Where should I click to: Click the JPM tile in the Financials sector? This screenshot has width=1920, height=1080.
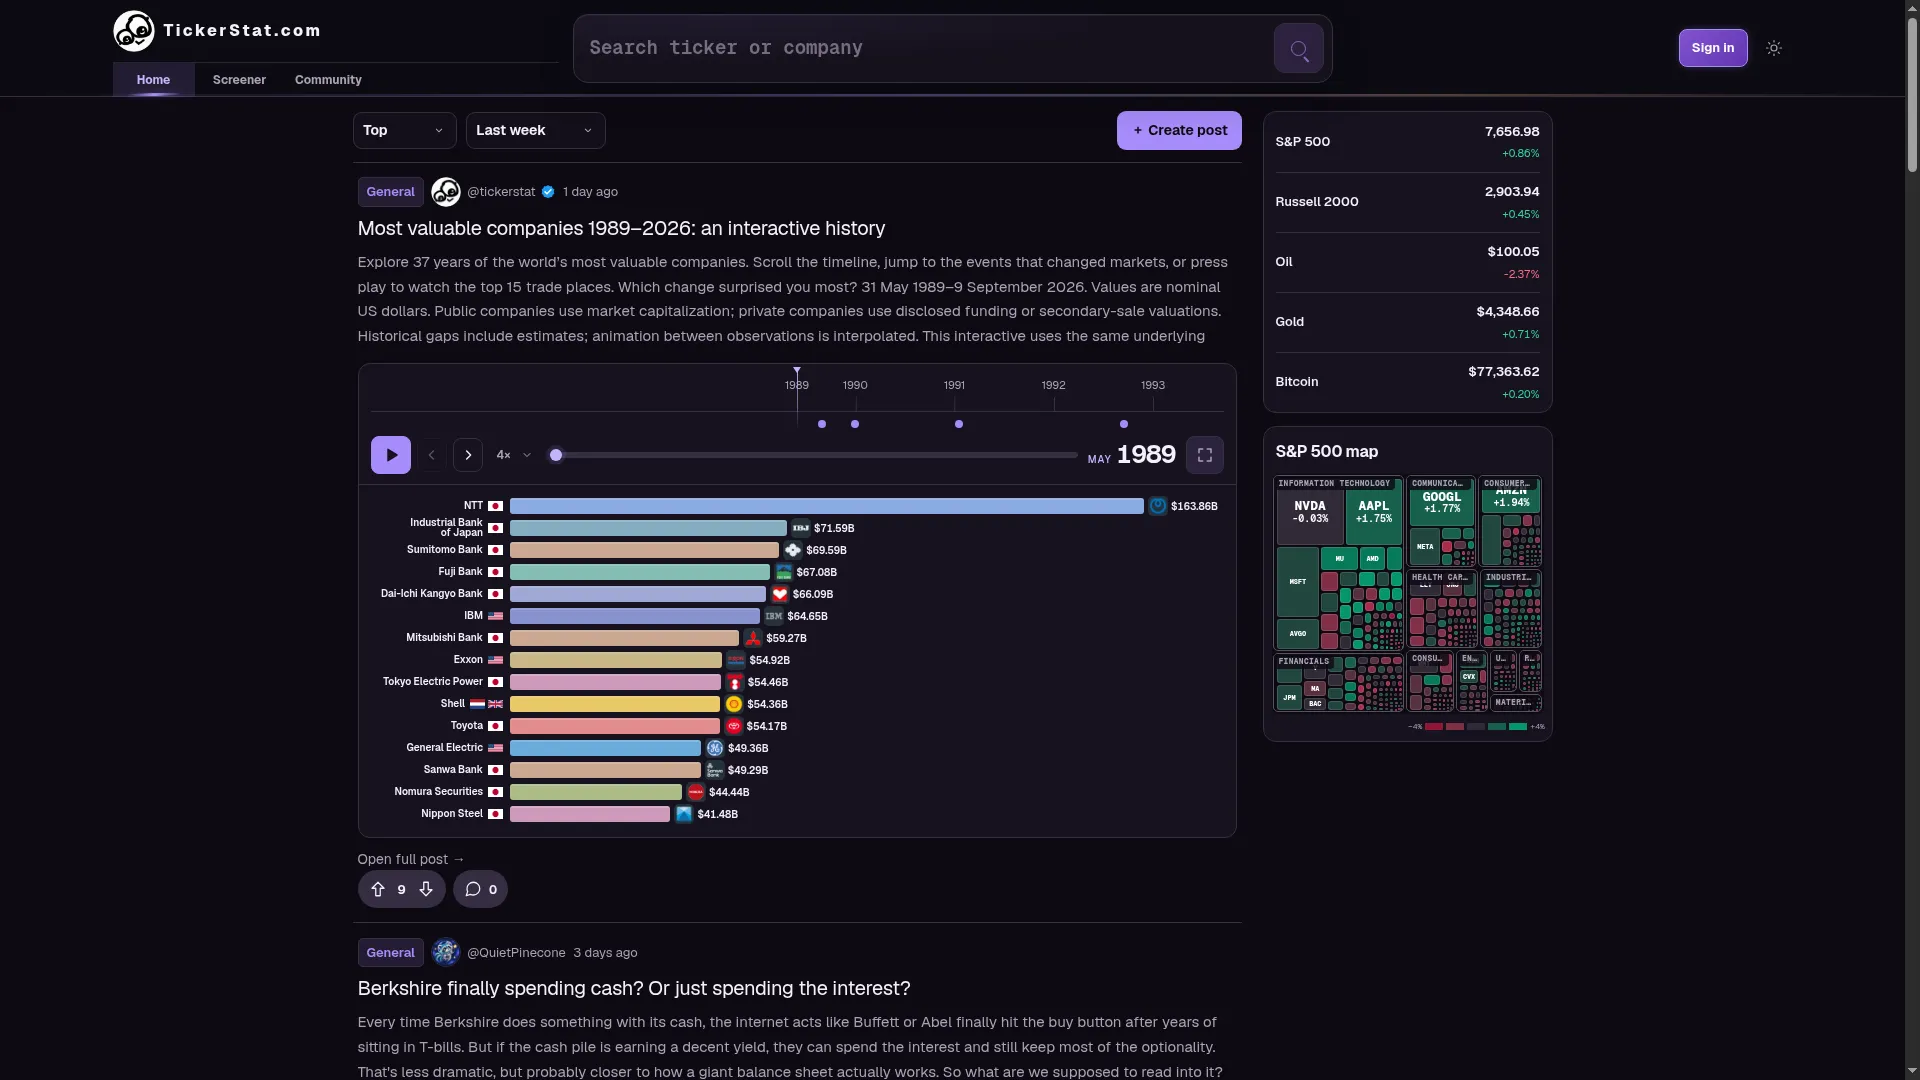click(x=1289, y=697)
